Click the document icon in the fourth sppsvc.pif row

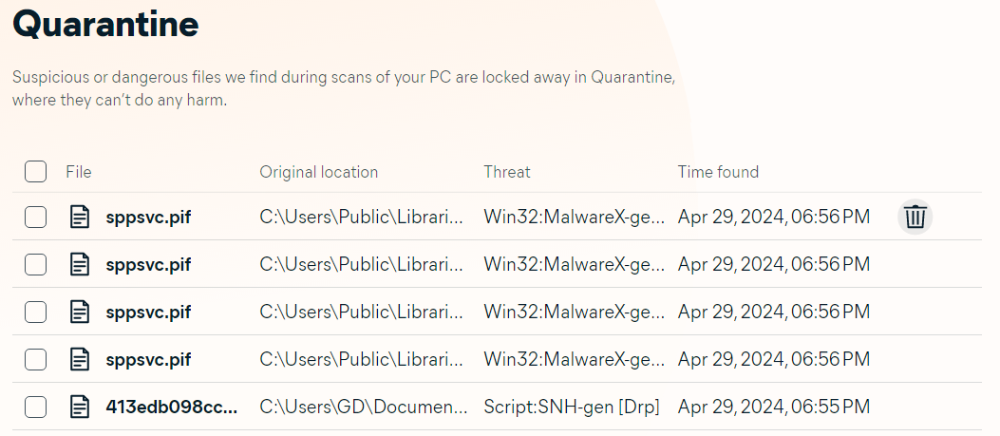tap(79, 359)
